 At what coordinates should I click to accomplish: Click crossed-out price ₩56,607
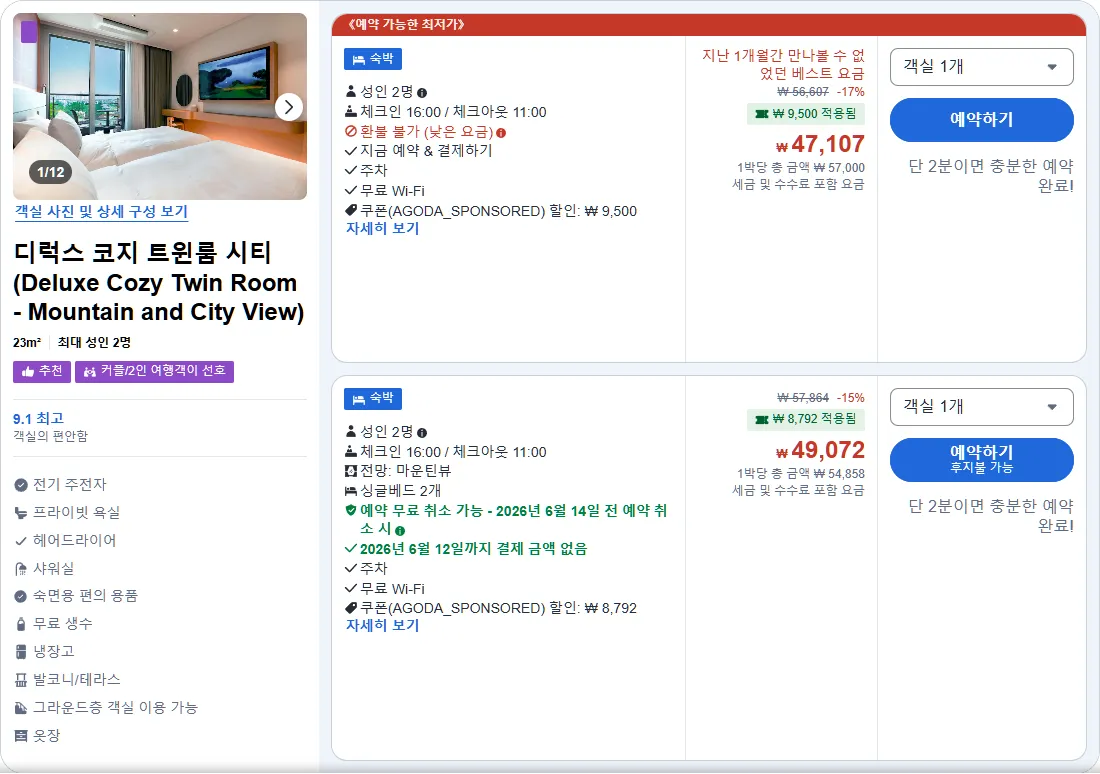coord(803,92)
